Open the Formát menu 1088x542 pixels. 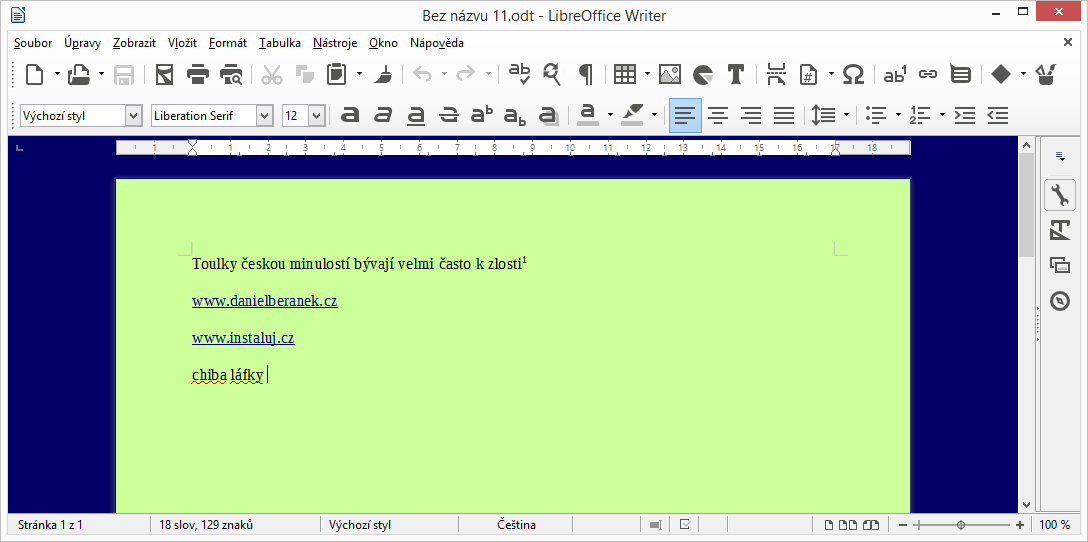point(228,43)
